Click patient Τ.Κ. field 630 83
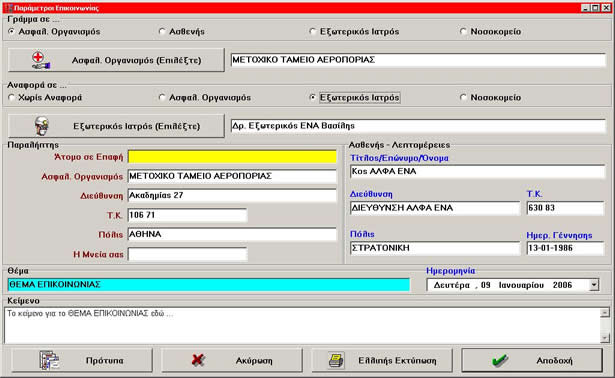The height and width of the screenshot is (378, 615). click(x=565, y=208)
